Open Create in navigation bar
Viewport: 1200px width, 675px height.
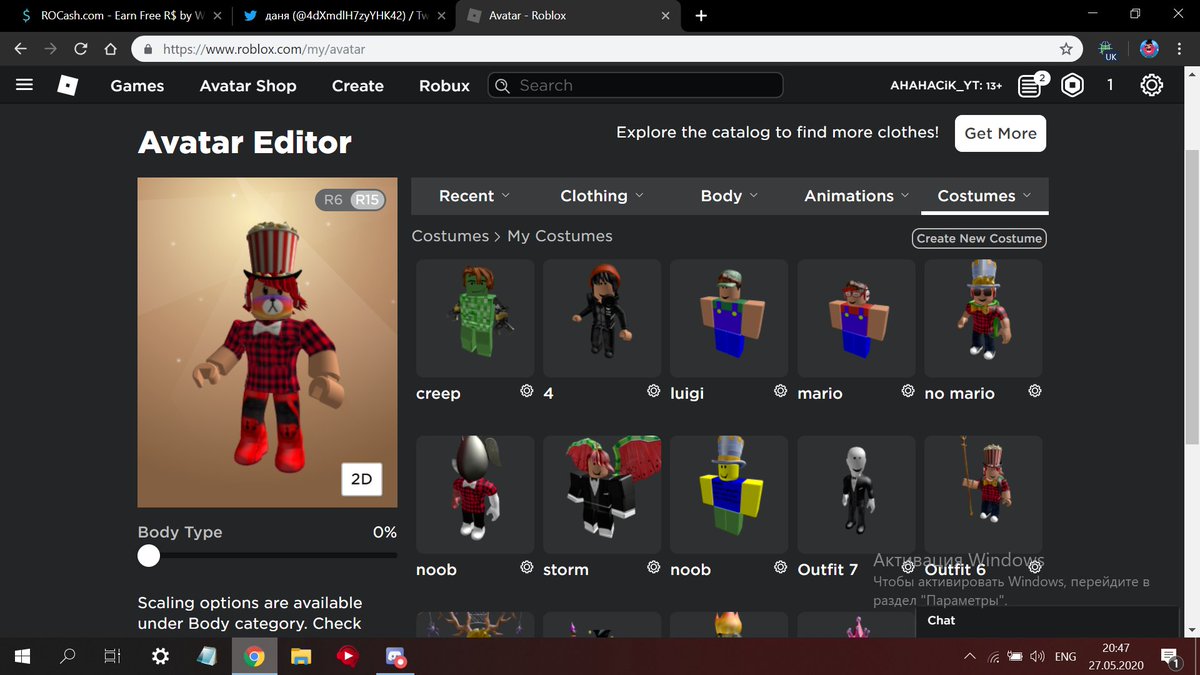(x=358, y=86)
